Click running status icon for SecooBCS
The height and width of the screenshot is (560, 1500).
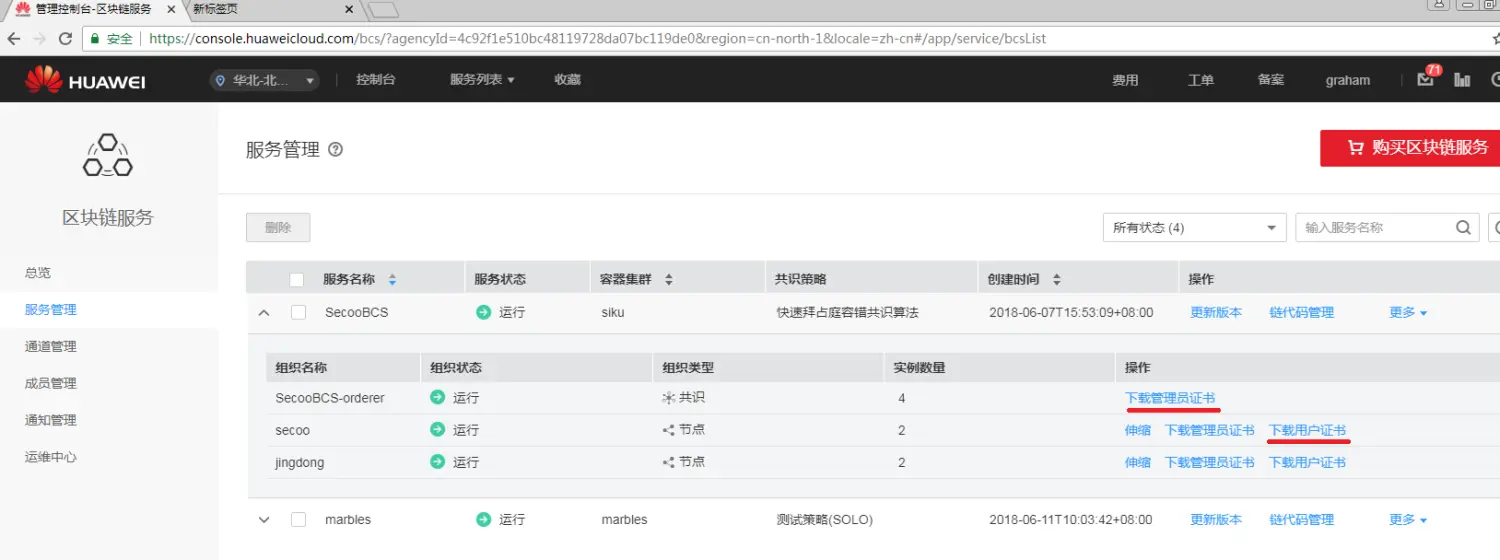click(x=484, y=312)
